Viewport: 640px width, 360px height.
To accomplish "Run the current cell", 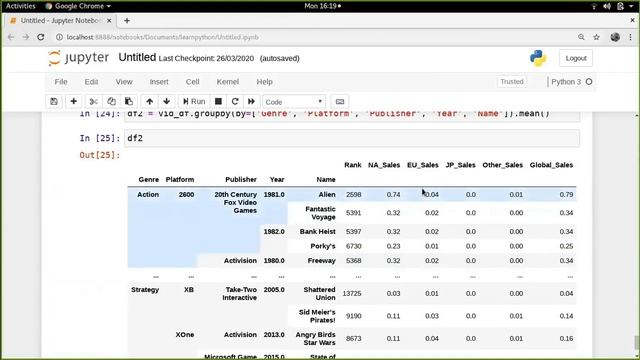I will tap(194, 102).
